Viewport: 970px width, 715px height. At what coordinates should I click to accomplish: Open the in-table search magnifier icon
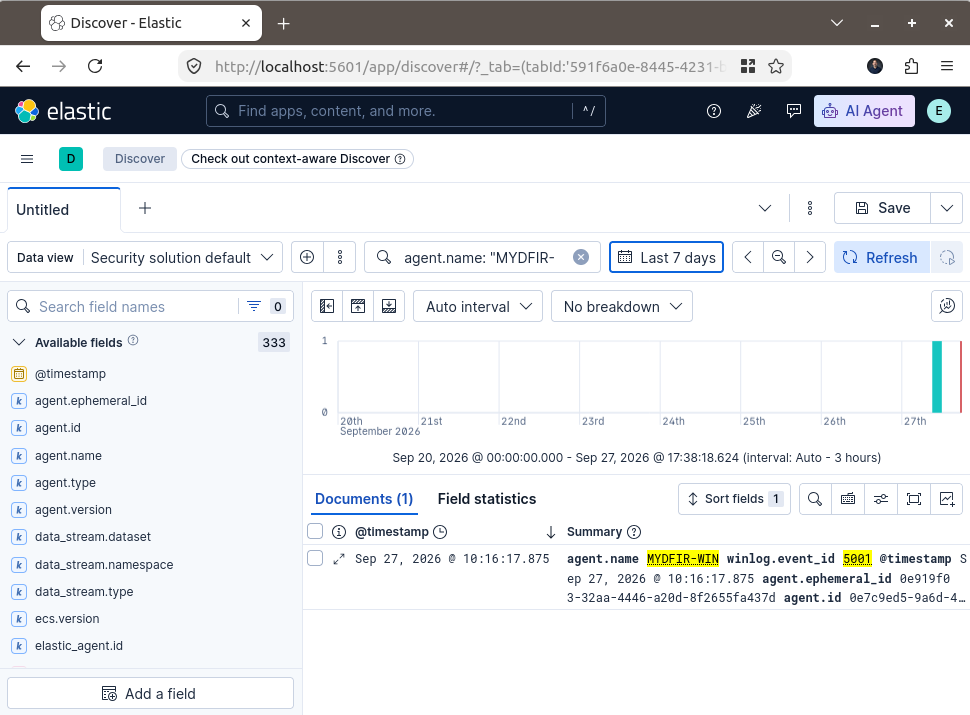click(815, 499)
